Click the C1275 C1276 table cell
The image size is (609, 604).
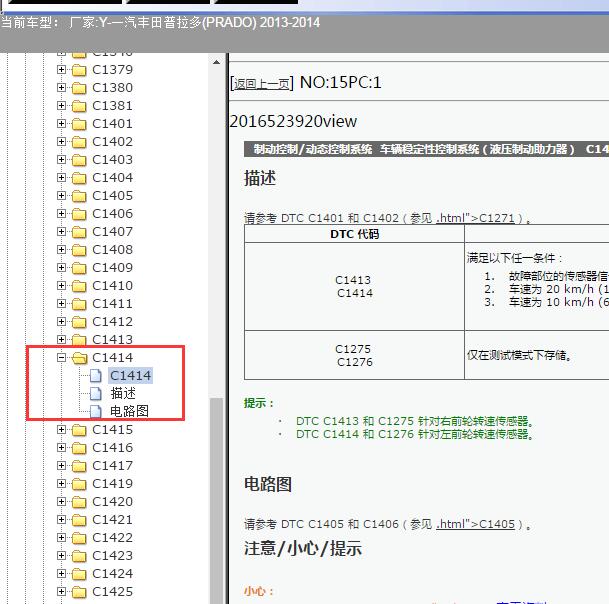click(x=354, y=355)
